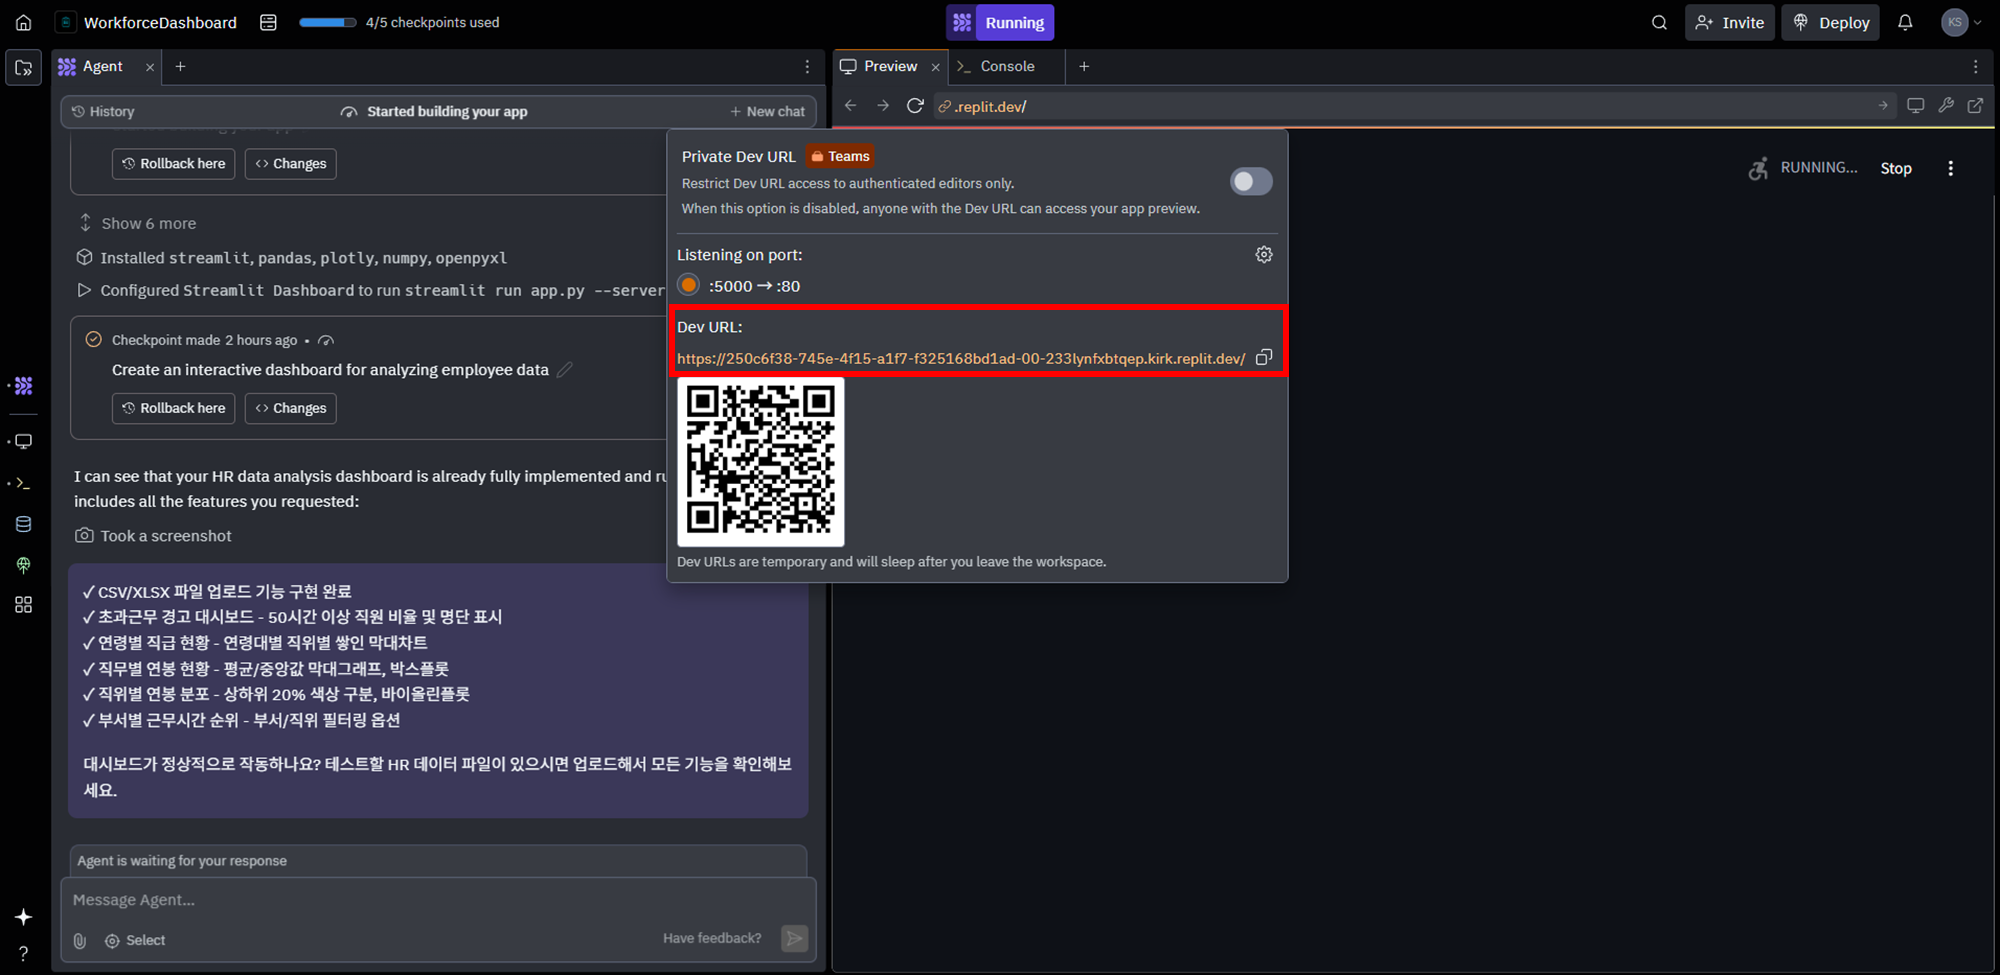The width and height of the screenshot is (2000, 975).
Task: Open the Agent tool in left sidebar
Action: pos(23,386)
